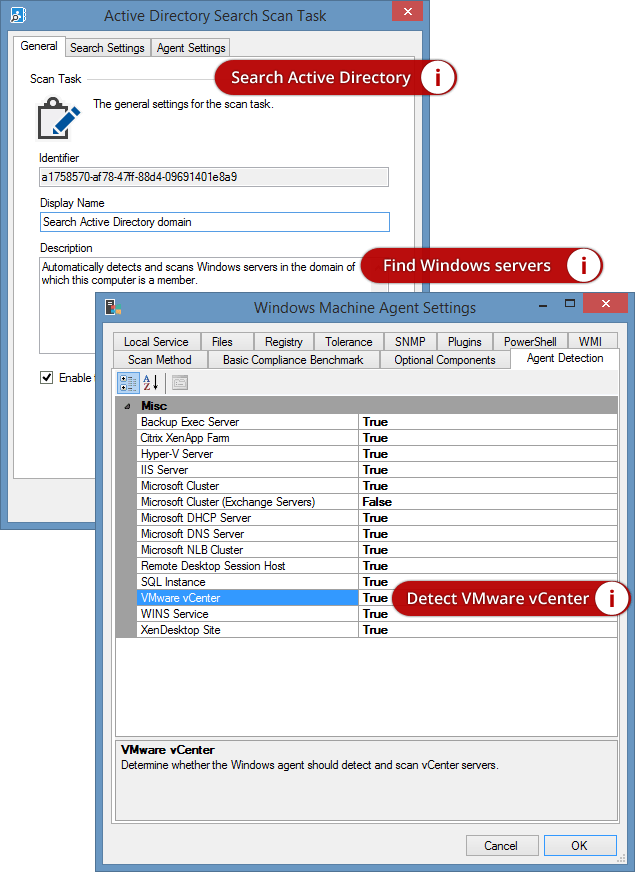Click the OK button

[x=579, y=845]
